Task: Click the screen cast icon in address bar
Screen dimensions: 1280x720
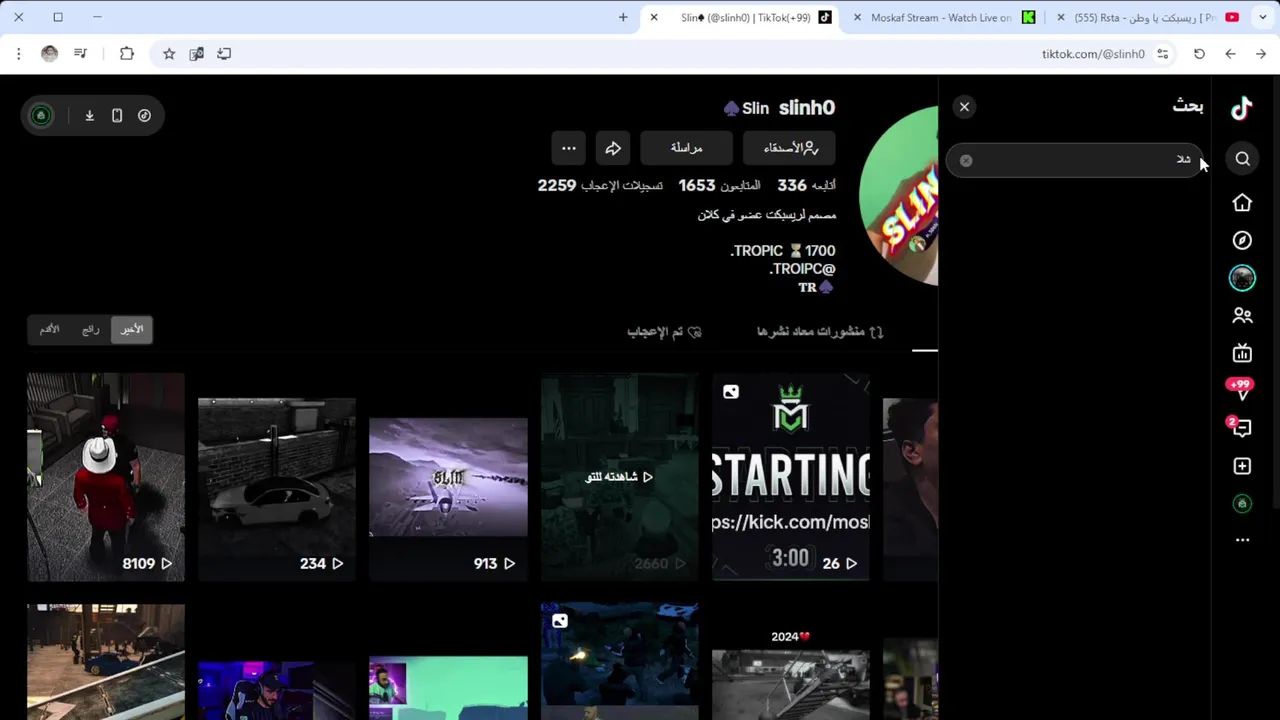Action: click(x=224, y=54)
